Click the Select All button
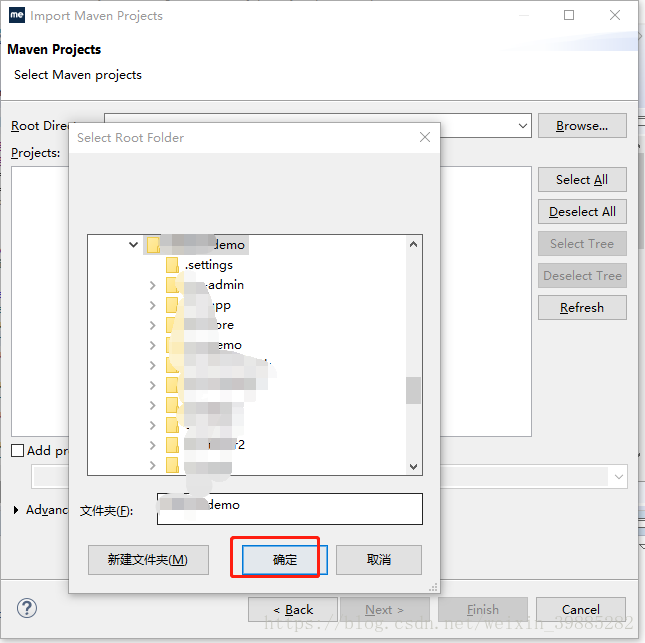The height and width of the screenshot is (643, 645). pyautogui.click(x=582, y=179)
